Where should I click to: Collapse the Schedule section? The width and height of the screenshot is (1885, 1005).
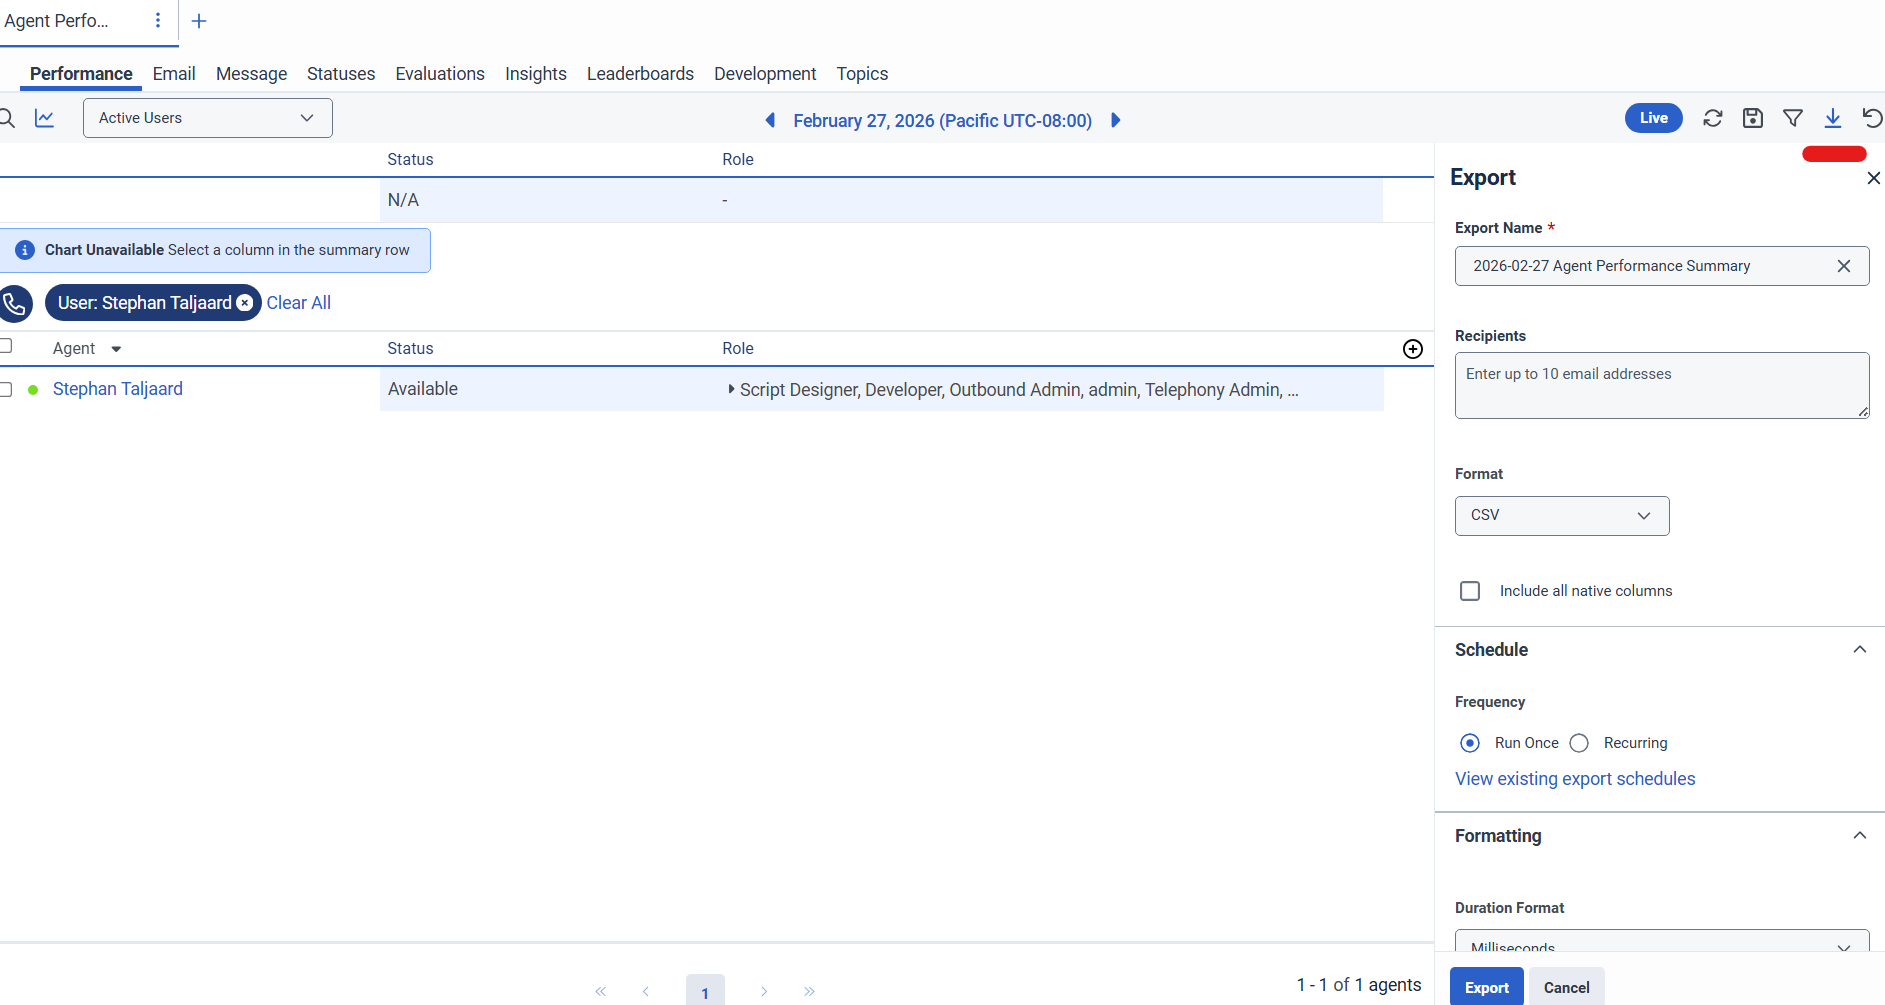[1859, 650]
